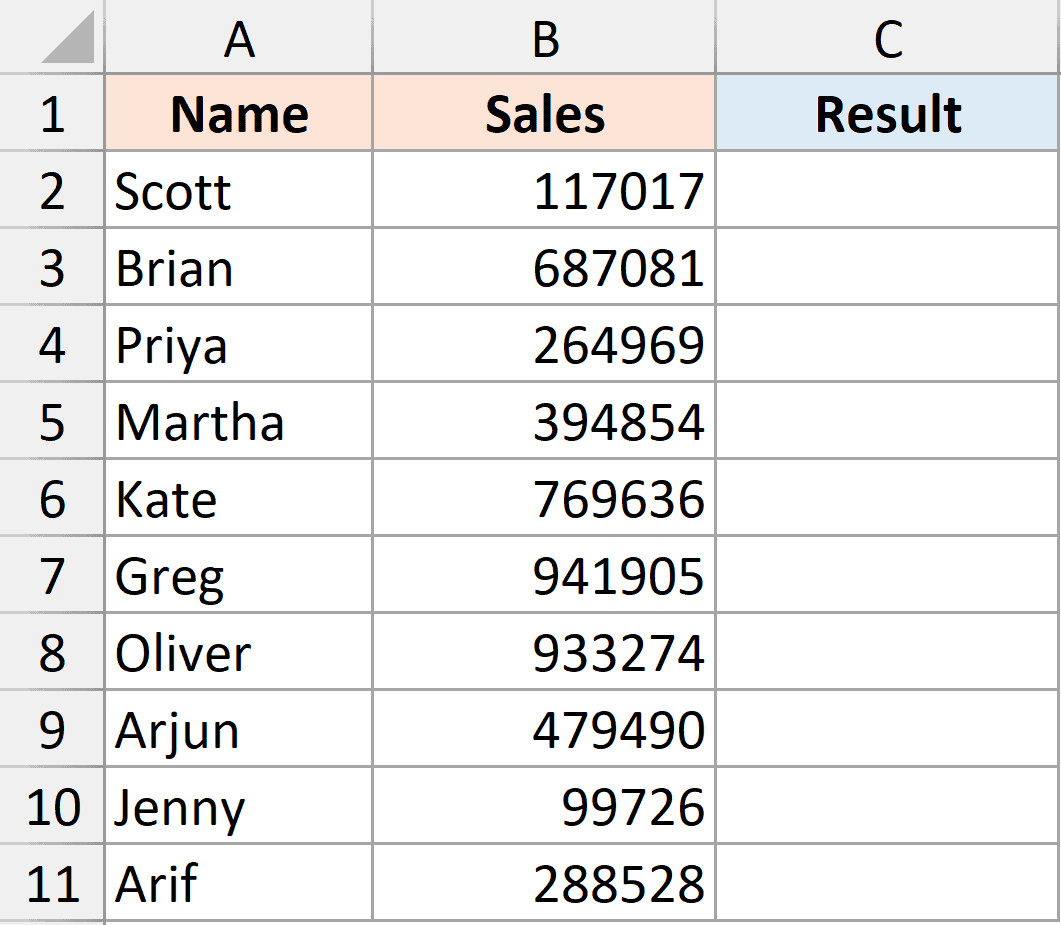Image resolution: width=1061 pixels, height=925 pixels.
Task: Select row 11 header
Action: pyautogui.click(x=52, y=884)
